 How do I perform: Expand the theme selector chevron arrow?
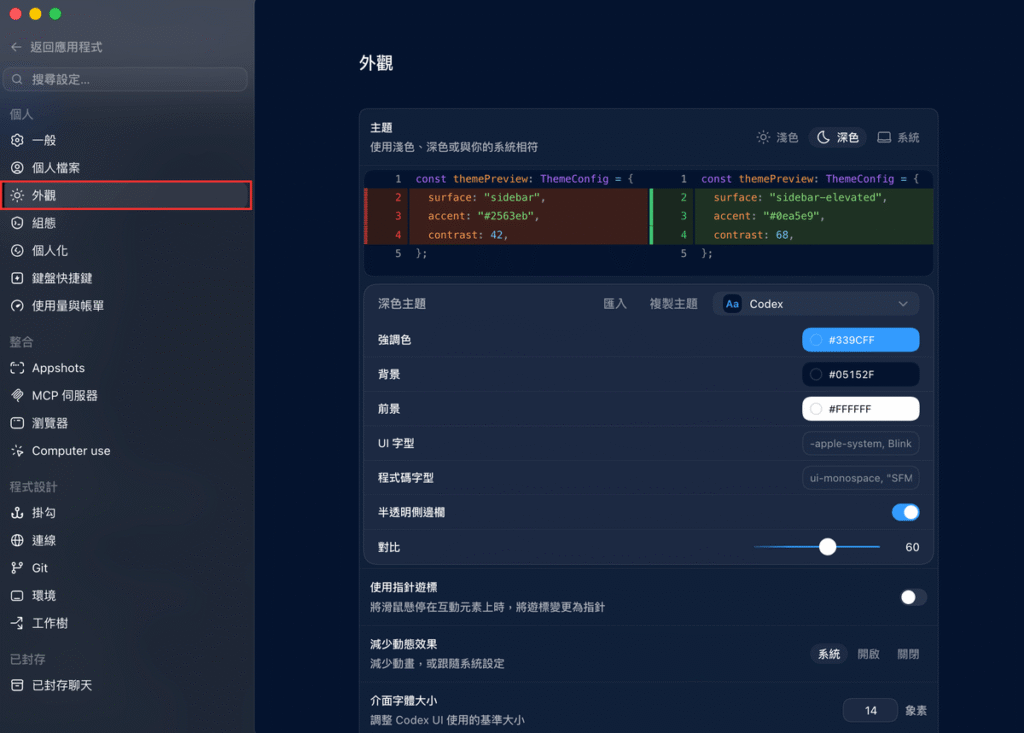click(903, 304)
